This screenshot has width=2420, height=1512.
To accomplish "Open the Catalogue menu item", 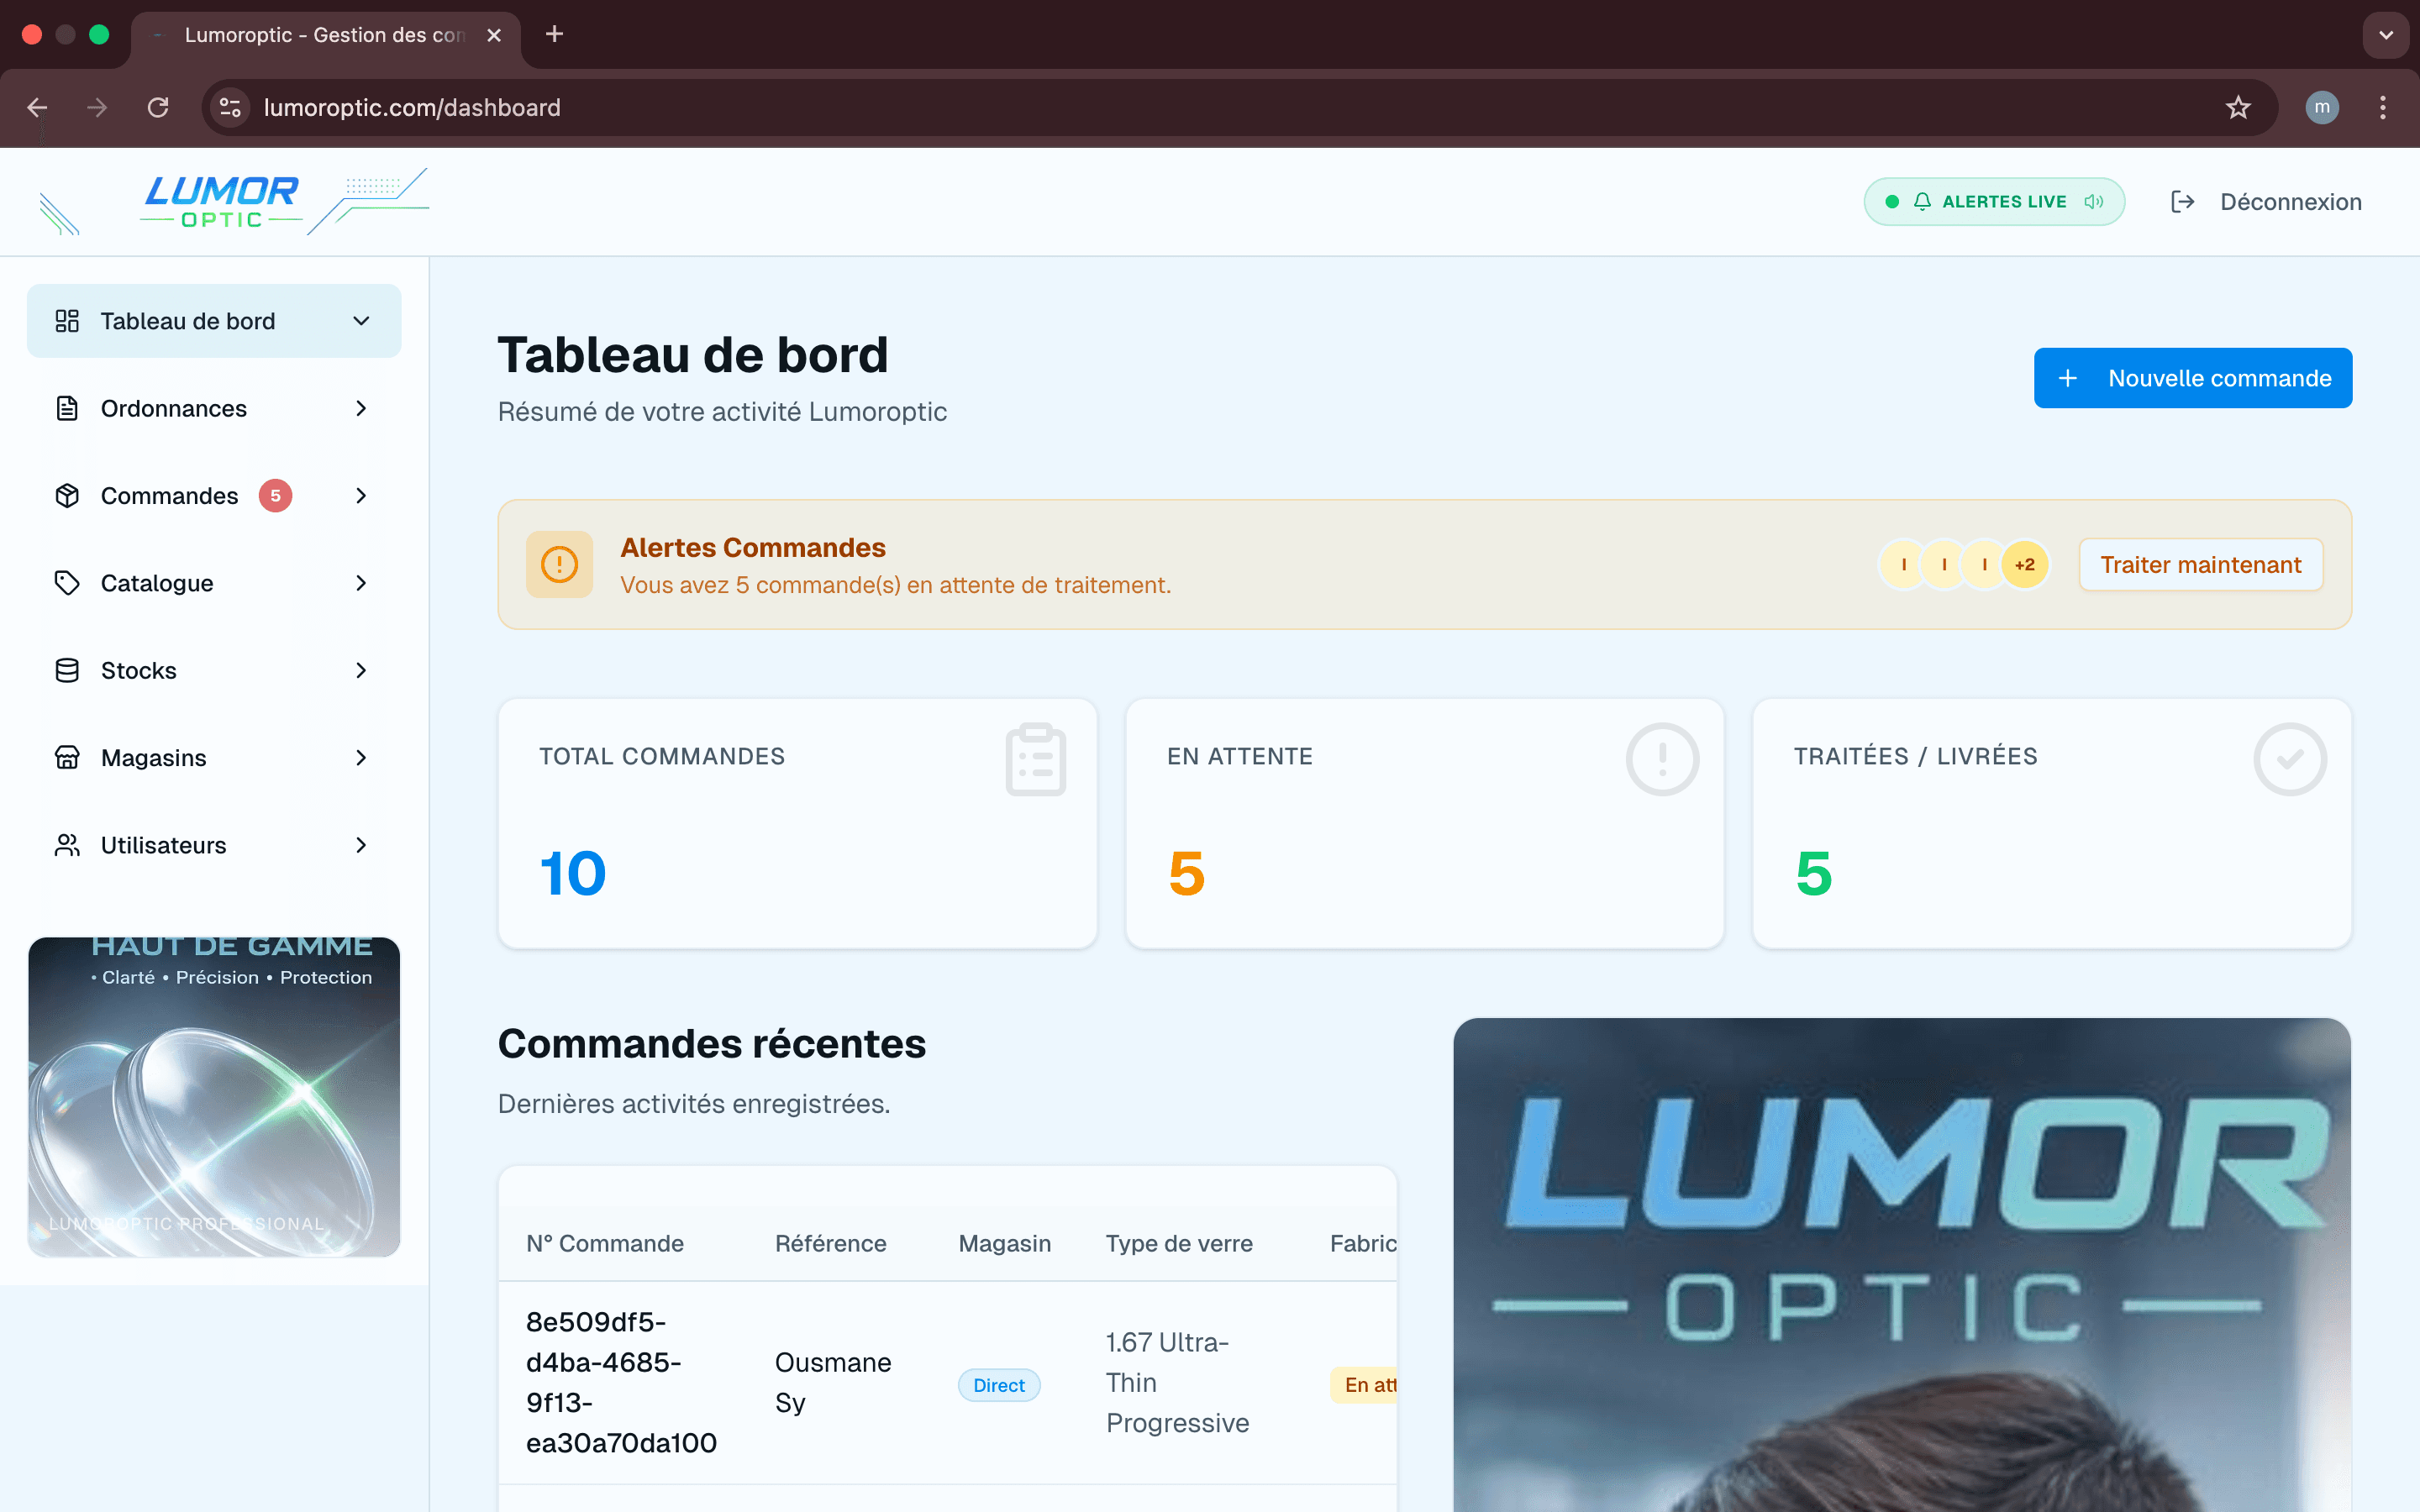I will pyautogui.click(x=214, y=583).
